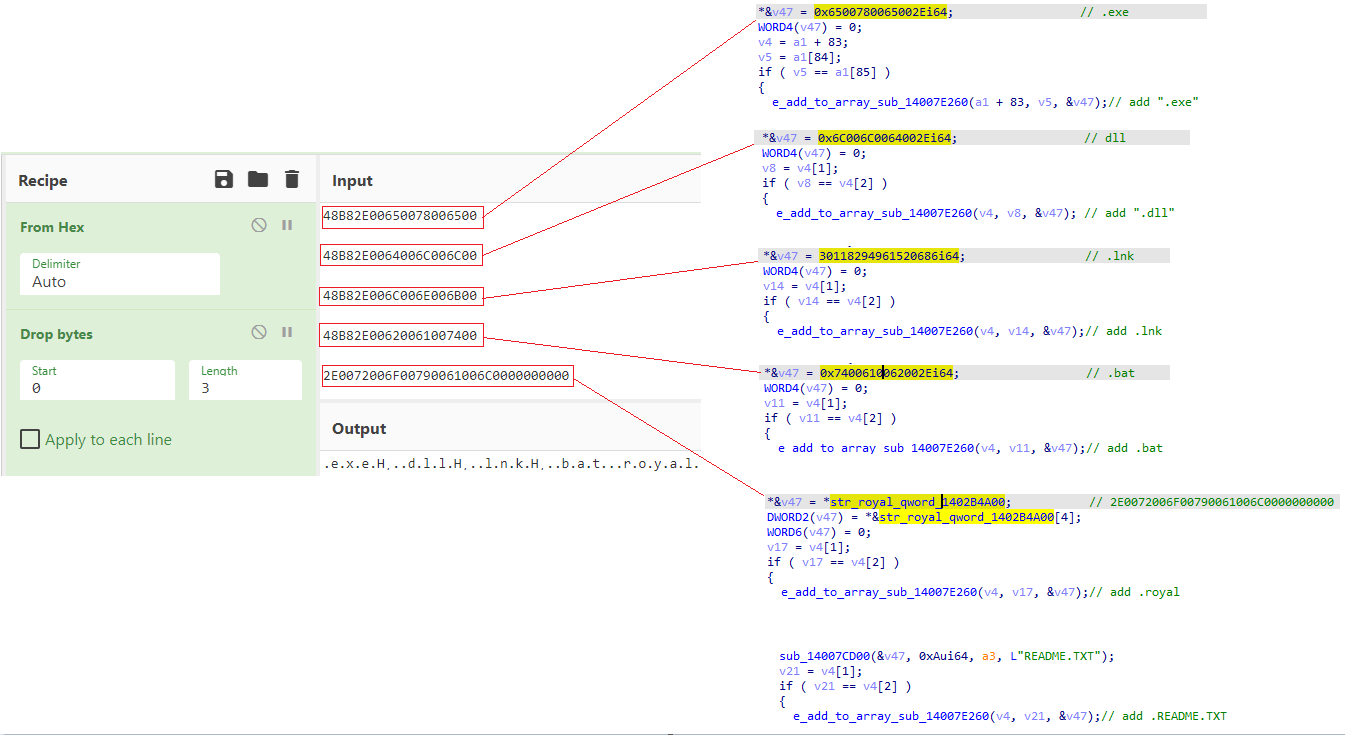
Task: Select the hex line starting 48B82E00650078006500
Action: tap(401, 216)
